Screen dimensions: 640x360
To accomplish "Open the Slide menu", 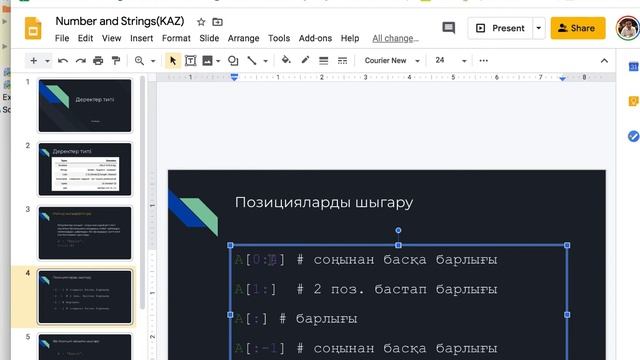I will pyautogui.click(x=209, y=38).
